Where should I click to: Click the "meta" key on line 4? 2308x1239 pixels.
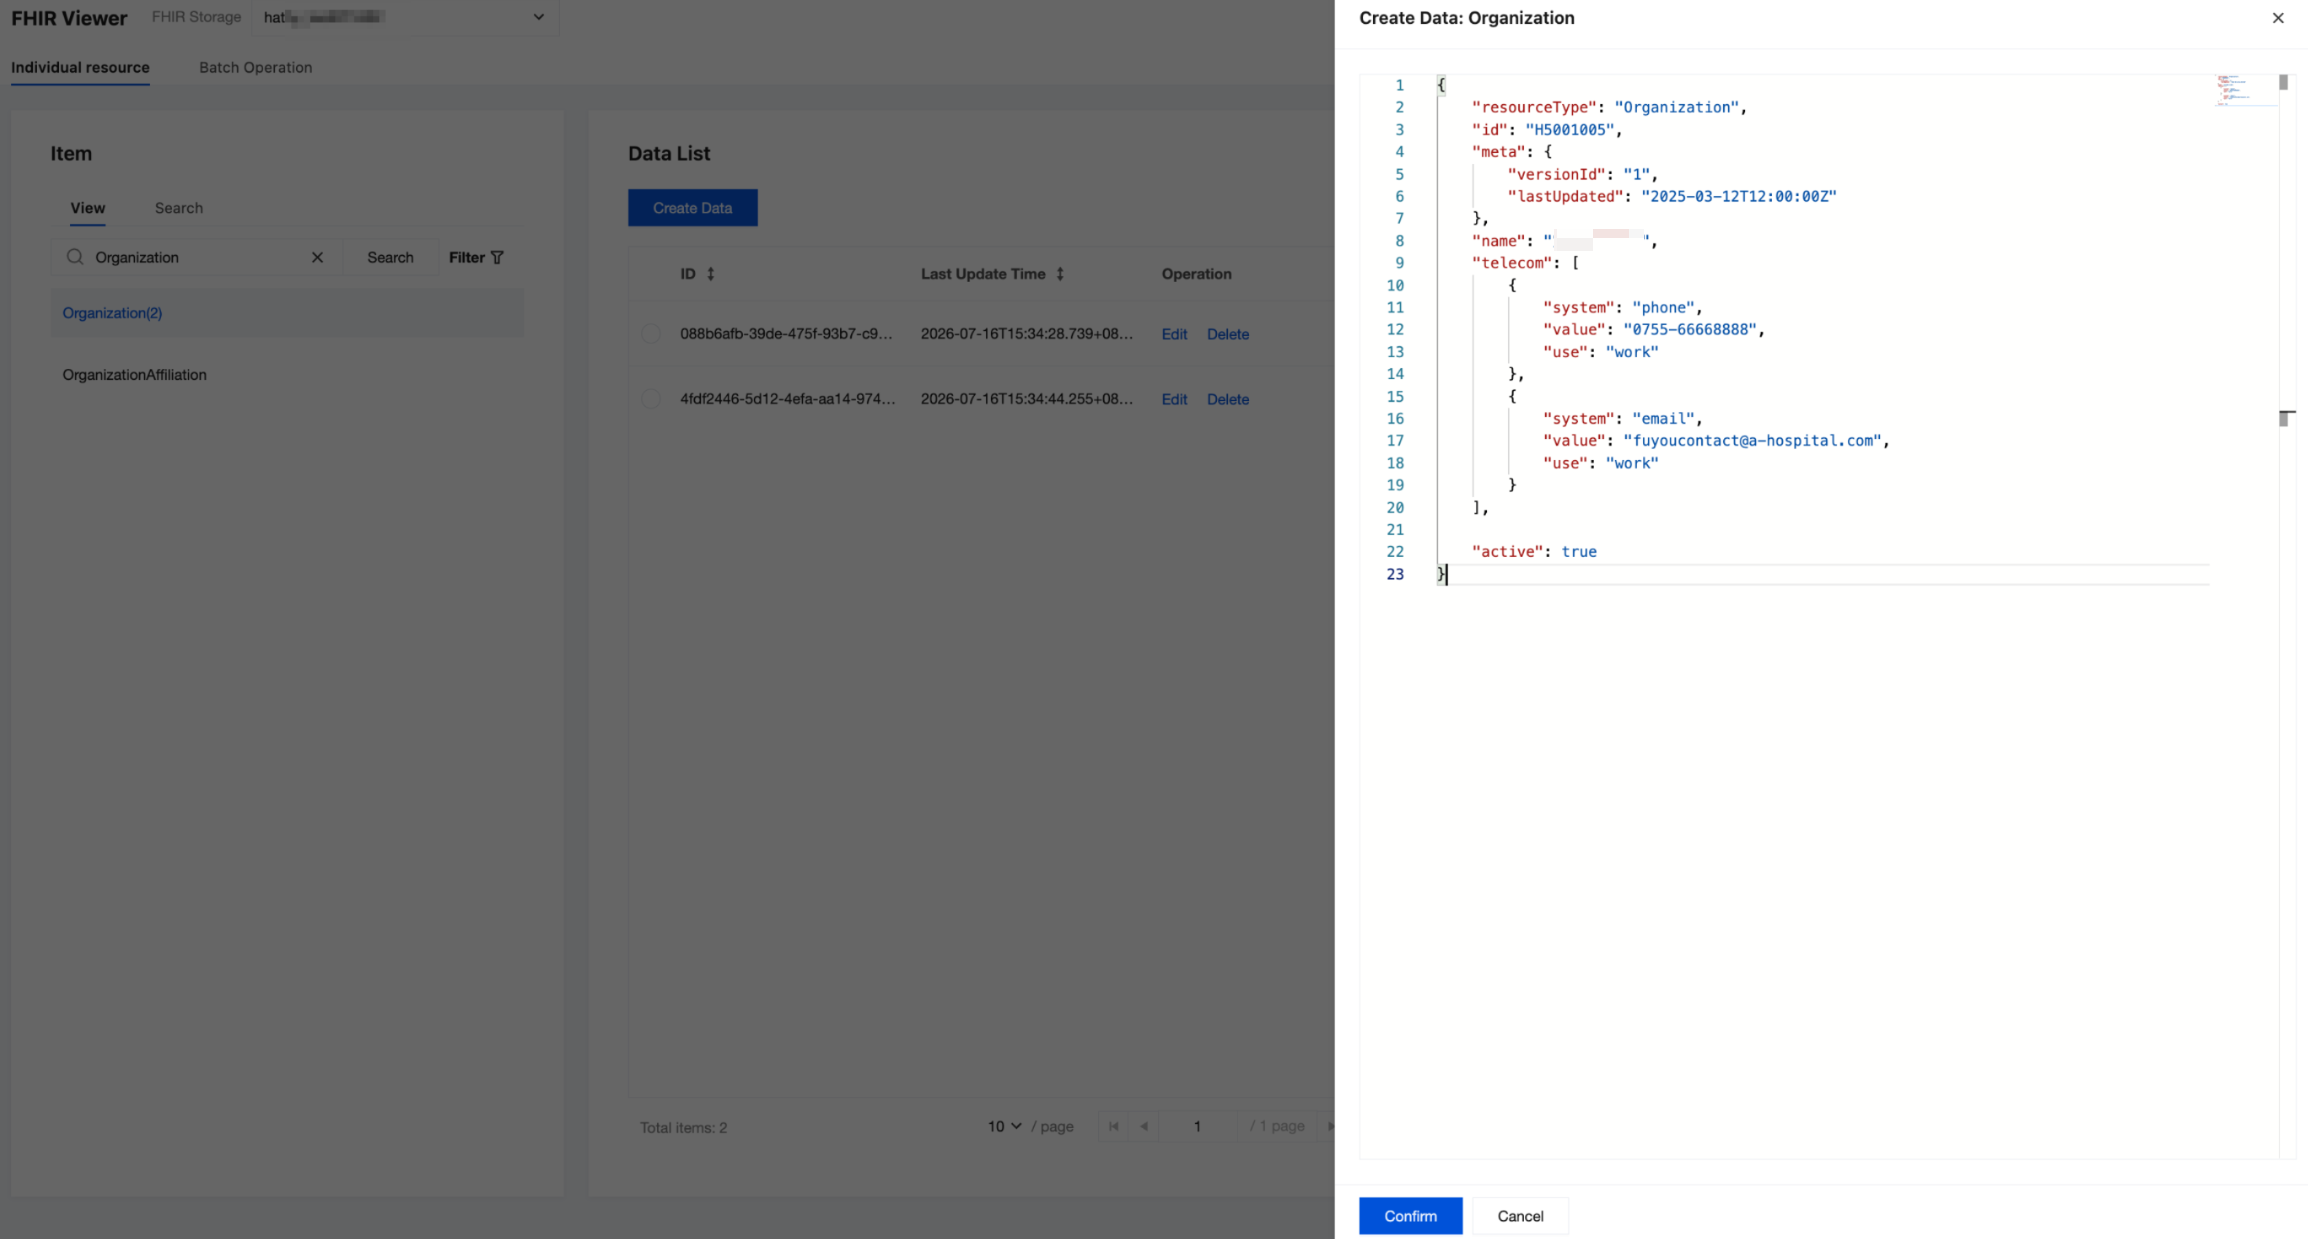pyautogui.click(x=1499, y=152)
